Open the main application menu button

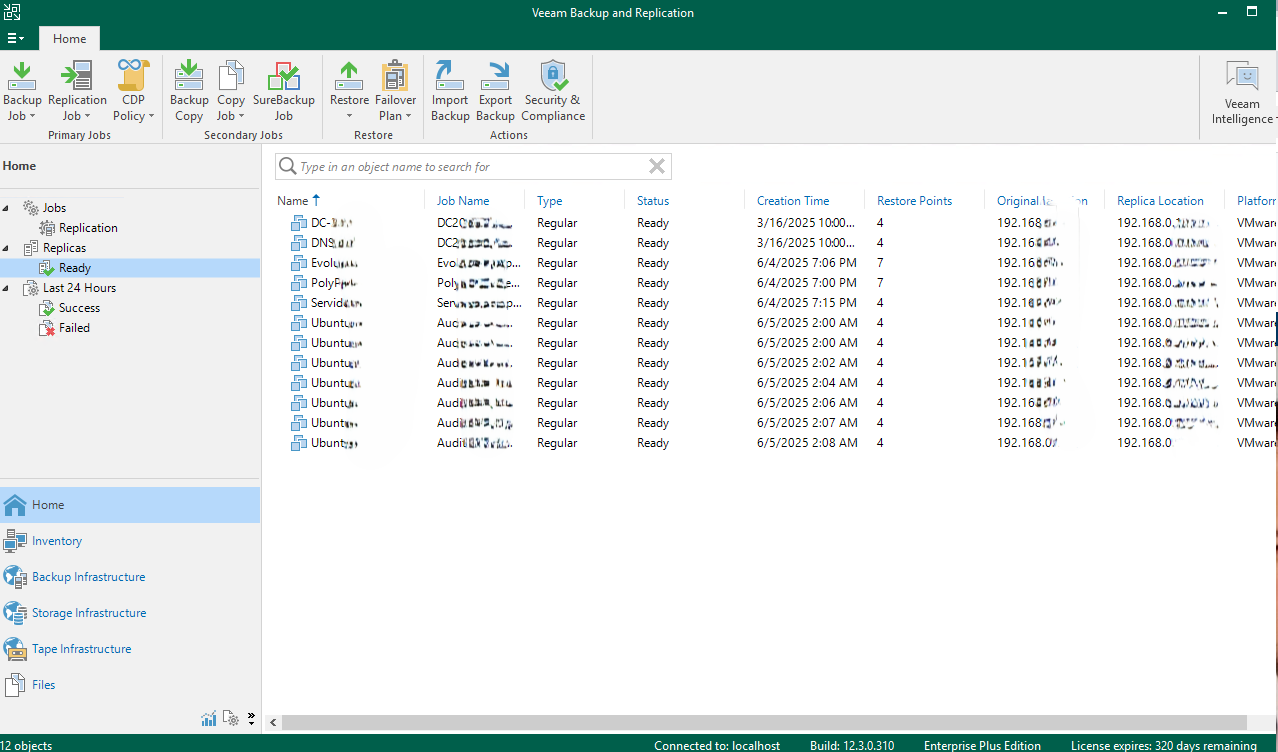(16, 39)
